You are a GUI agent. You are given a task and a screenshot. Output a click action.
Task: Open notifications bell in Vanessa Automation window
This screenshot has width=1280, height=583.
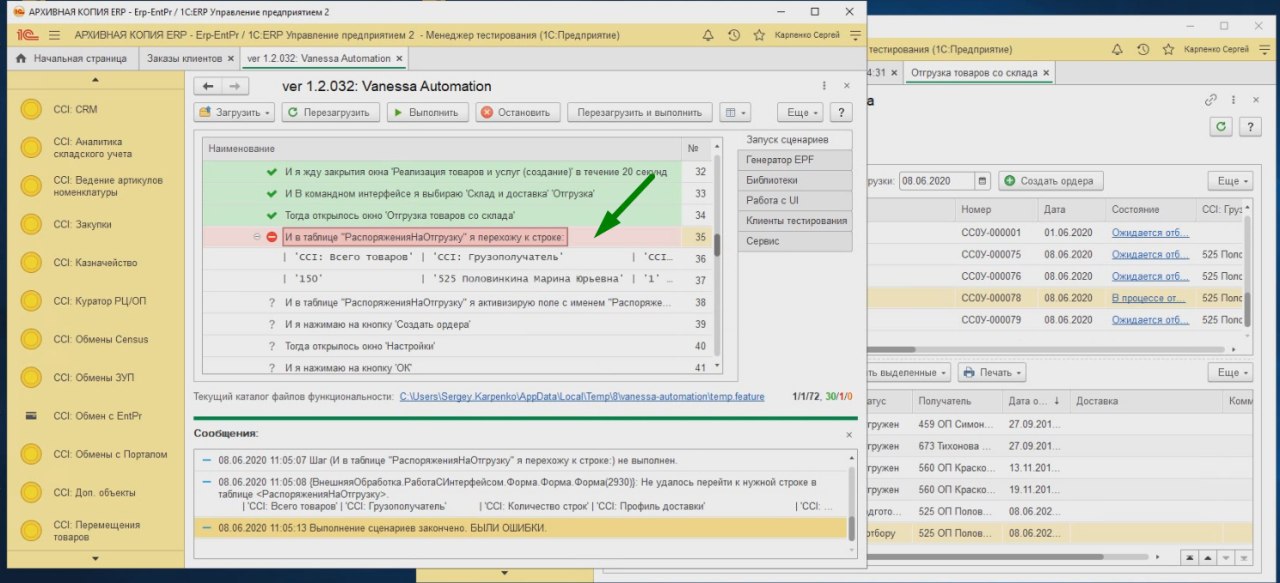point(708,35)
